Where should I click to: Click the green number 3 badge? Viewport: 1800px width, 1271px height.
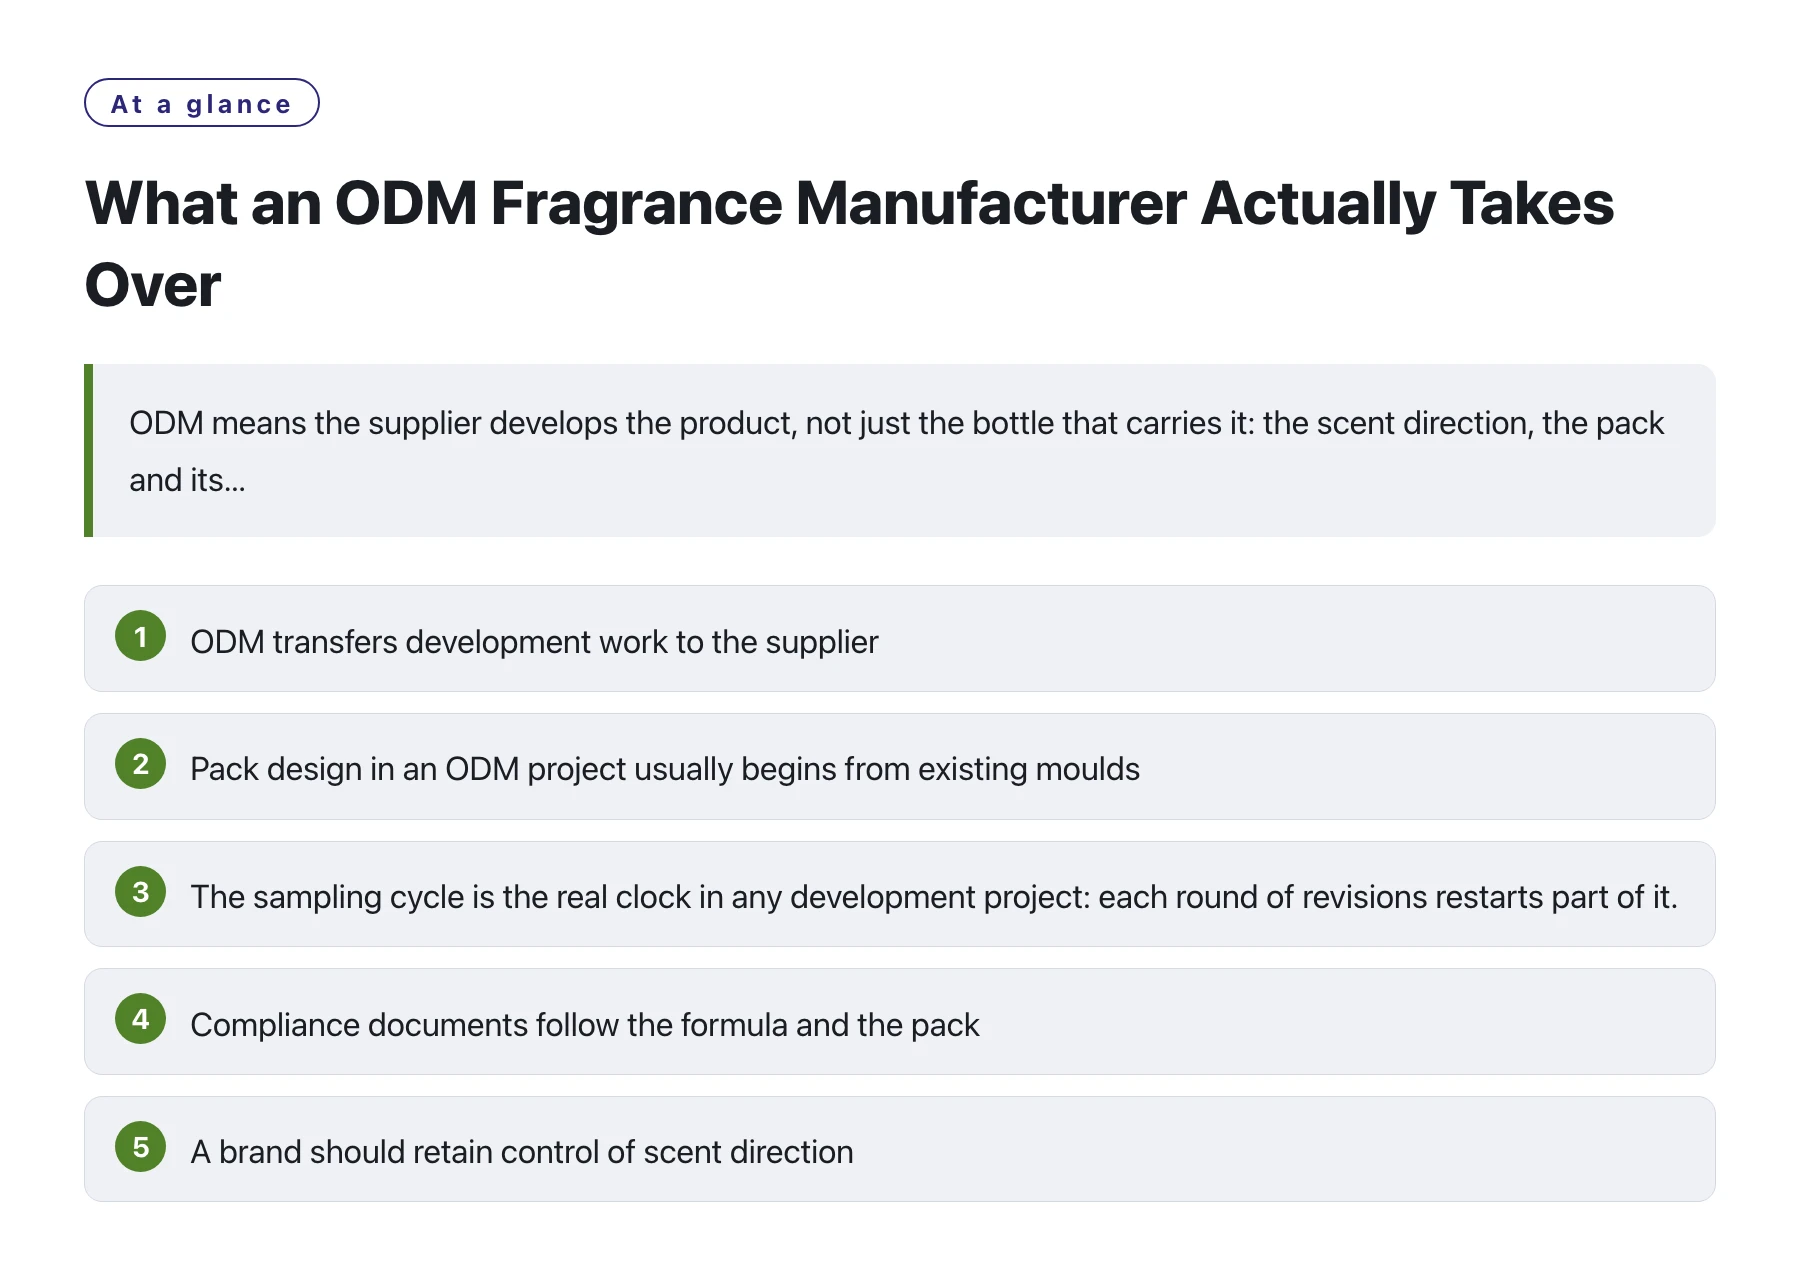click(x=140, y=892)
